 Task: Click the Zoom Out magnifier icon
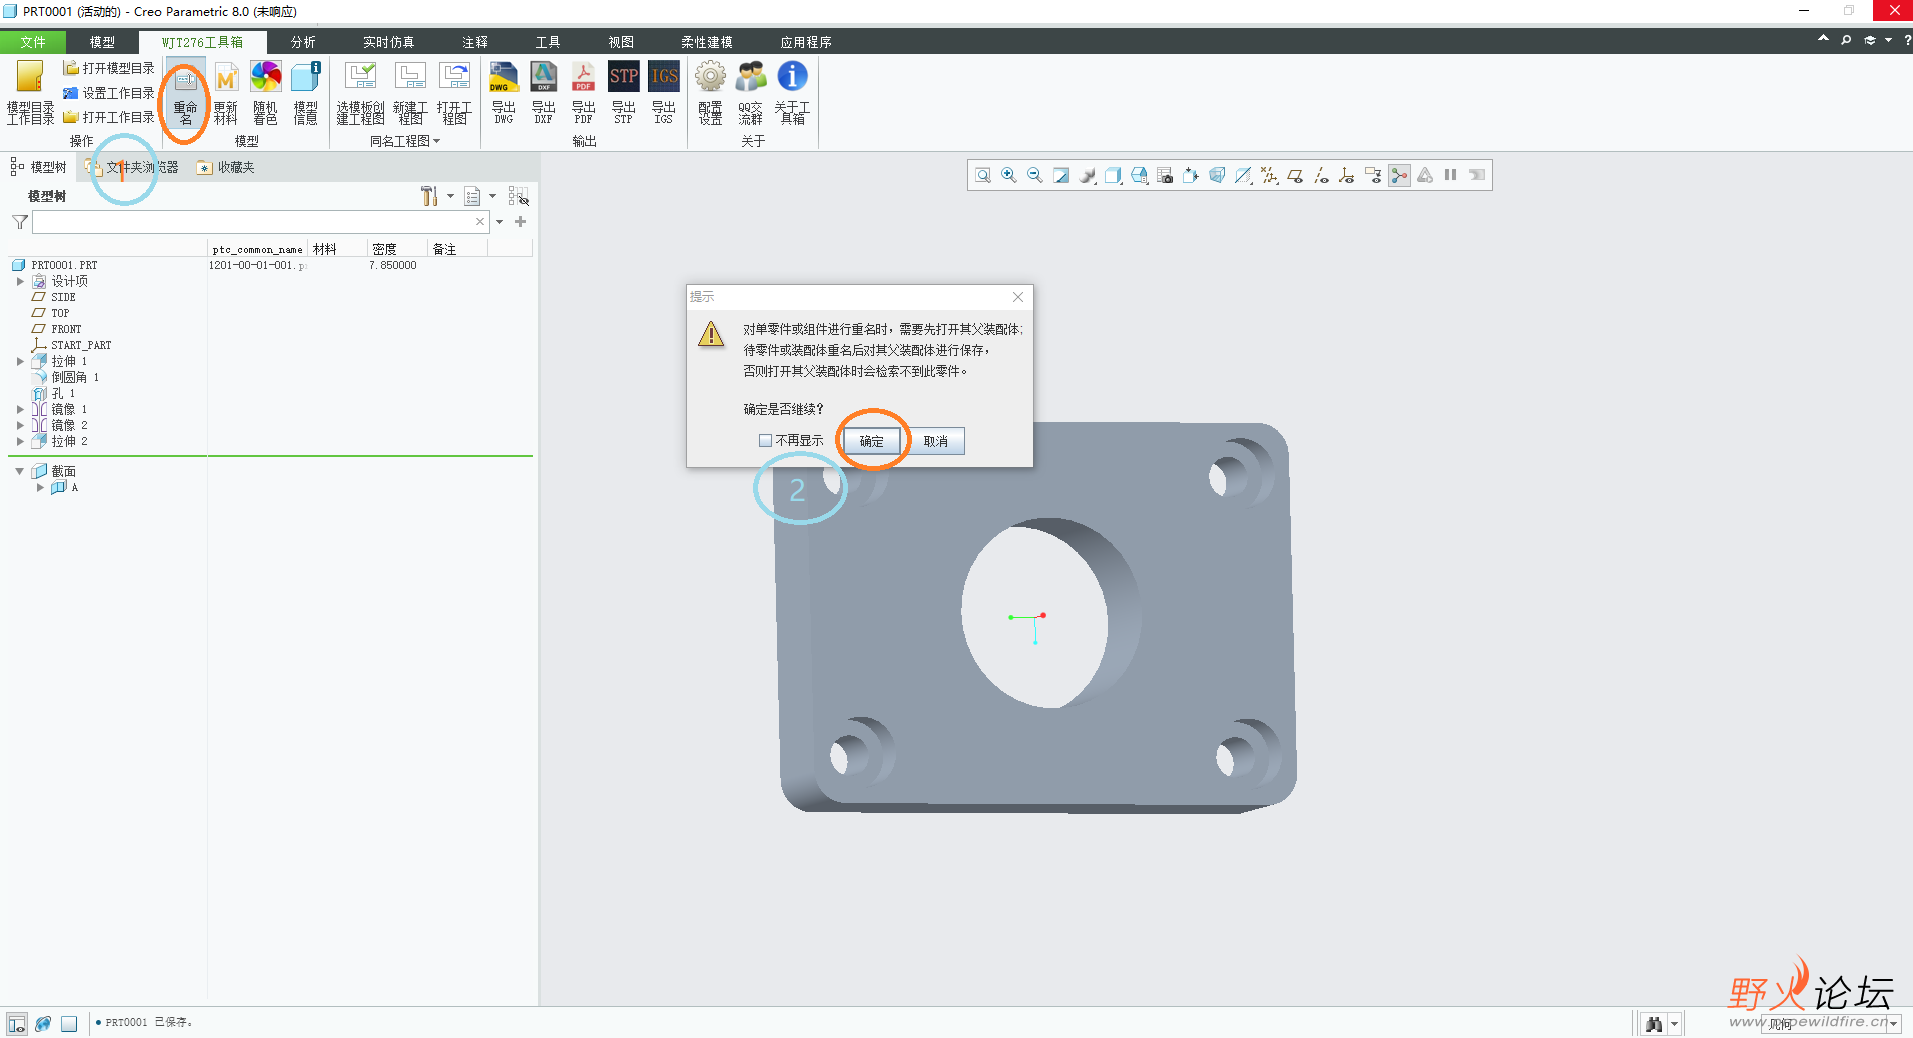point(1035,175)
